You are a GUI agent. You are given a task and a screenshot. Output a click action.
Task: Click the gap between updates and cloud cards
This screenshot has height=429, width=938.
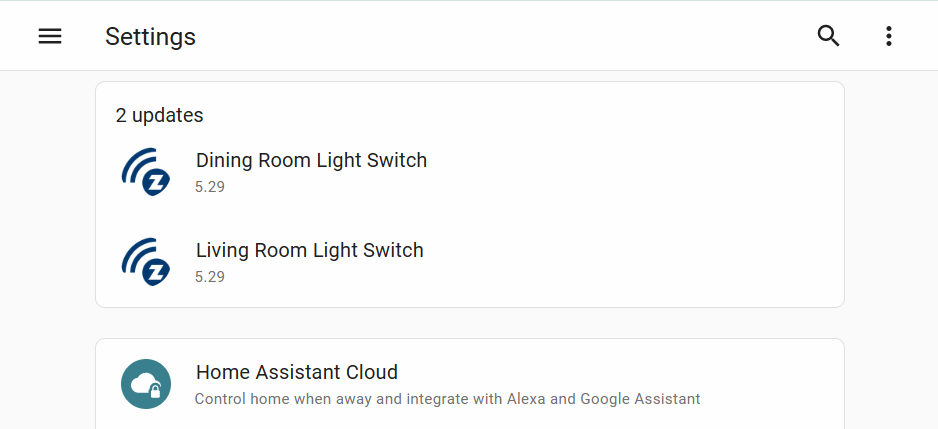click(x=470, y=323)
